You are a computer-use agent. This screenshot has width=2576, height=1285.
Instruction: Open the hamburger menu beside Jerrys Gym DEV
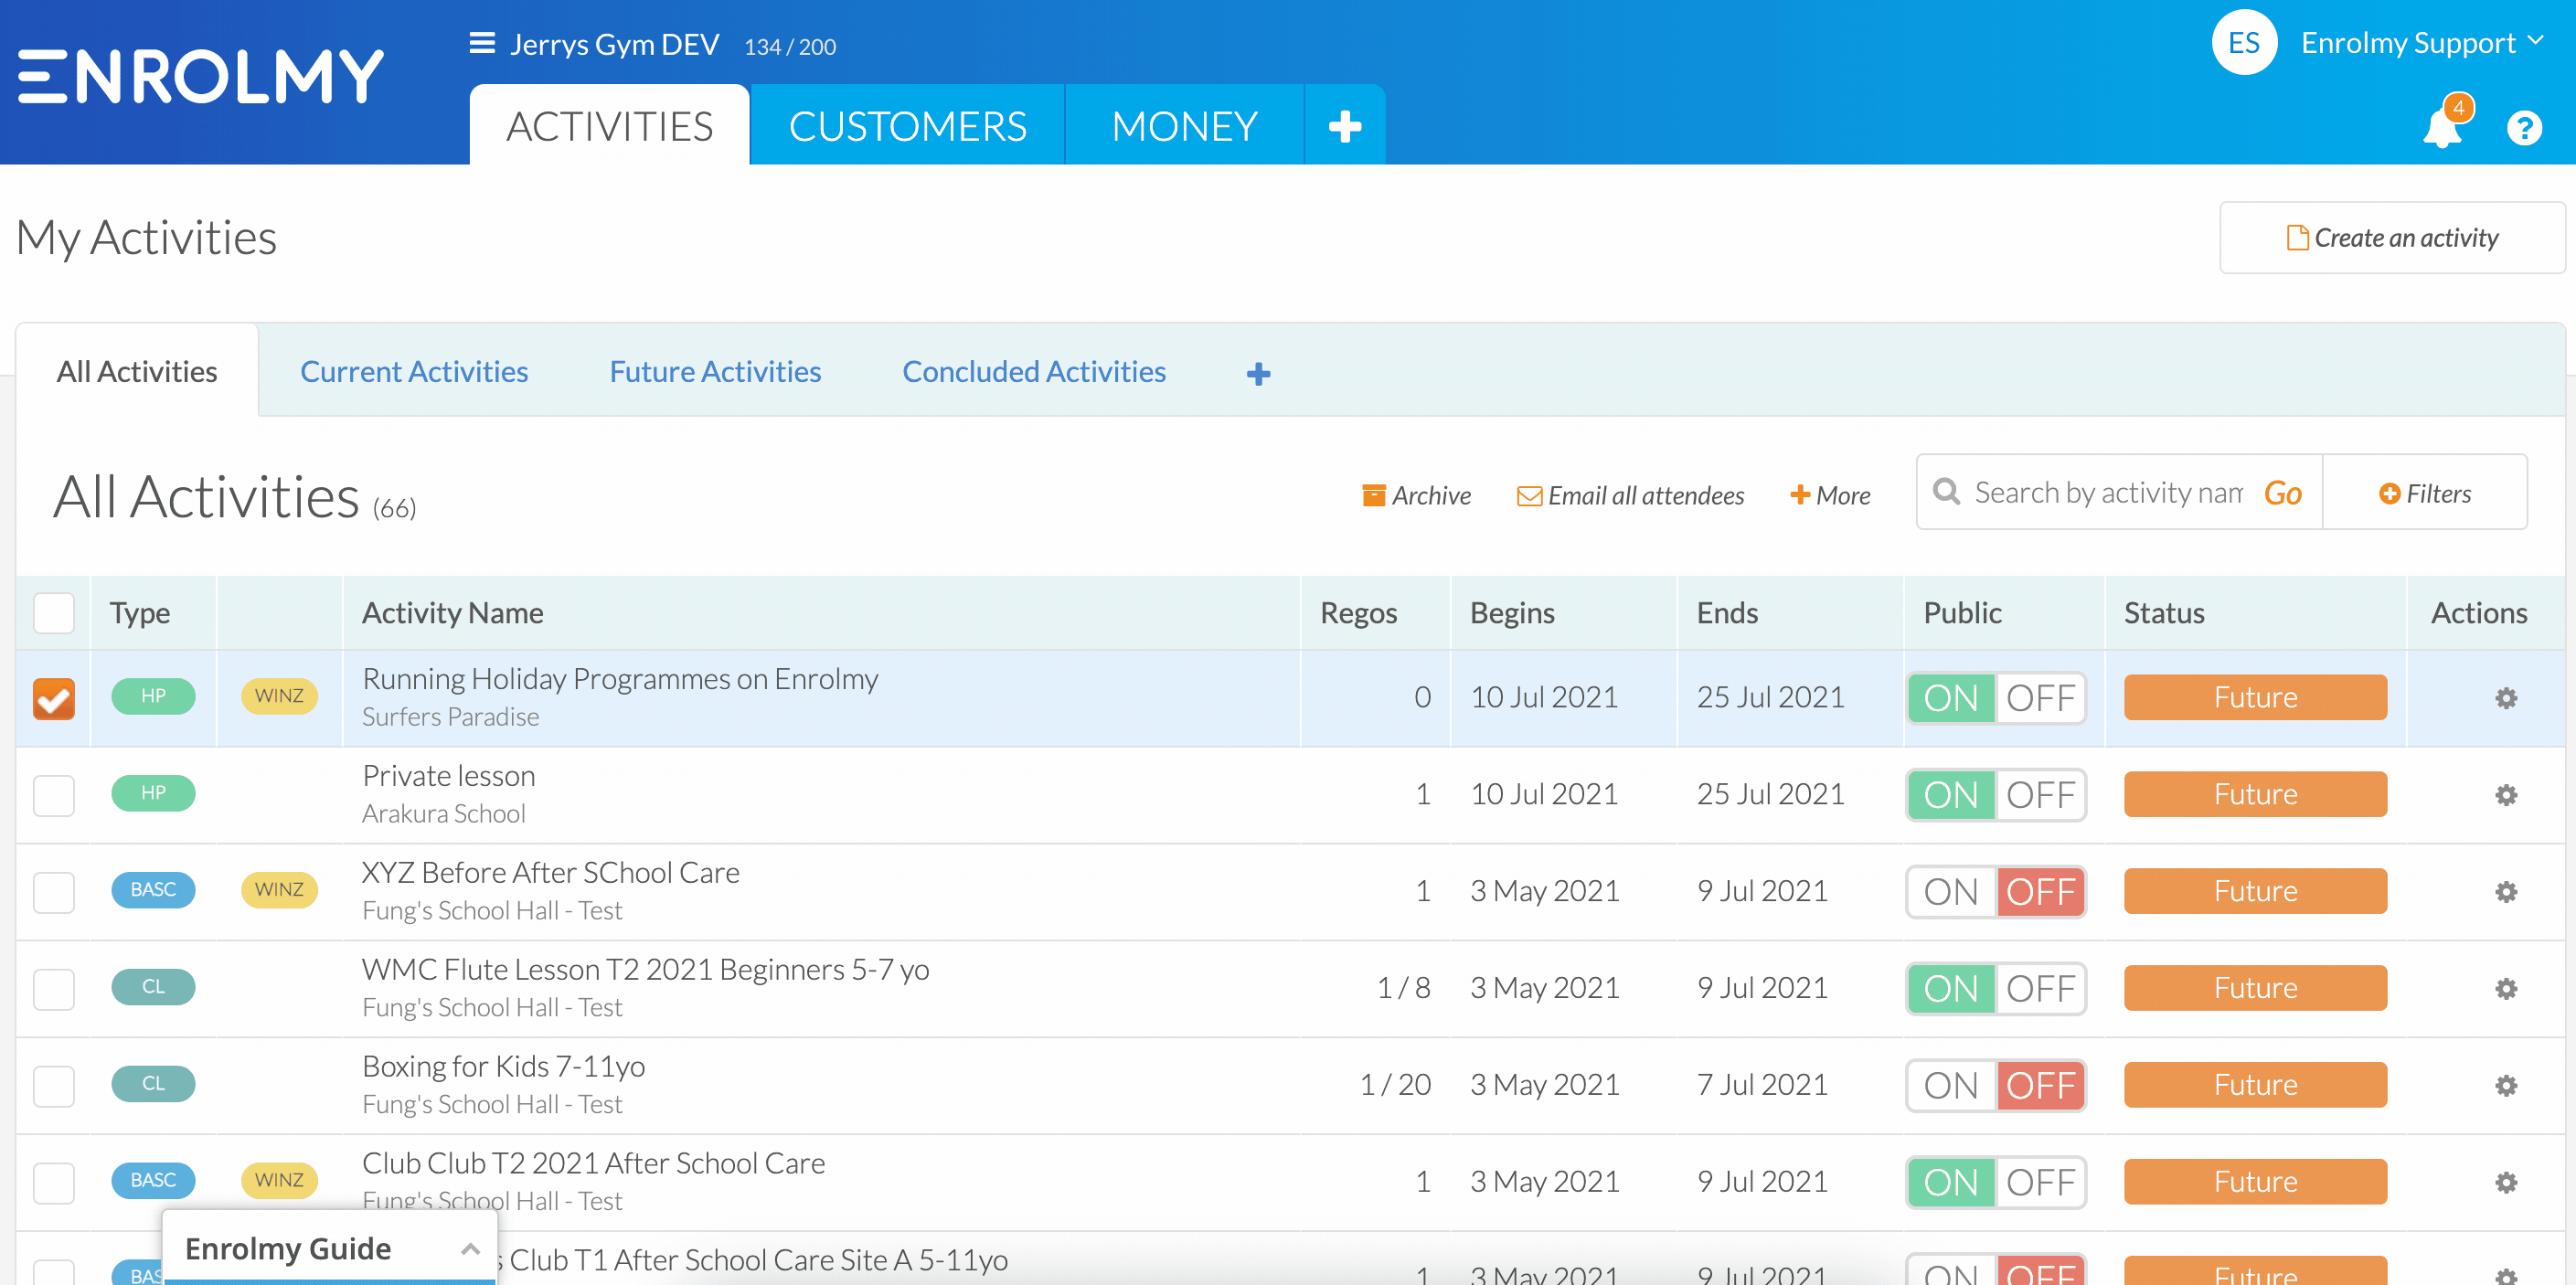482,44
